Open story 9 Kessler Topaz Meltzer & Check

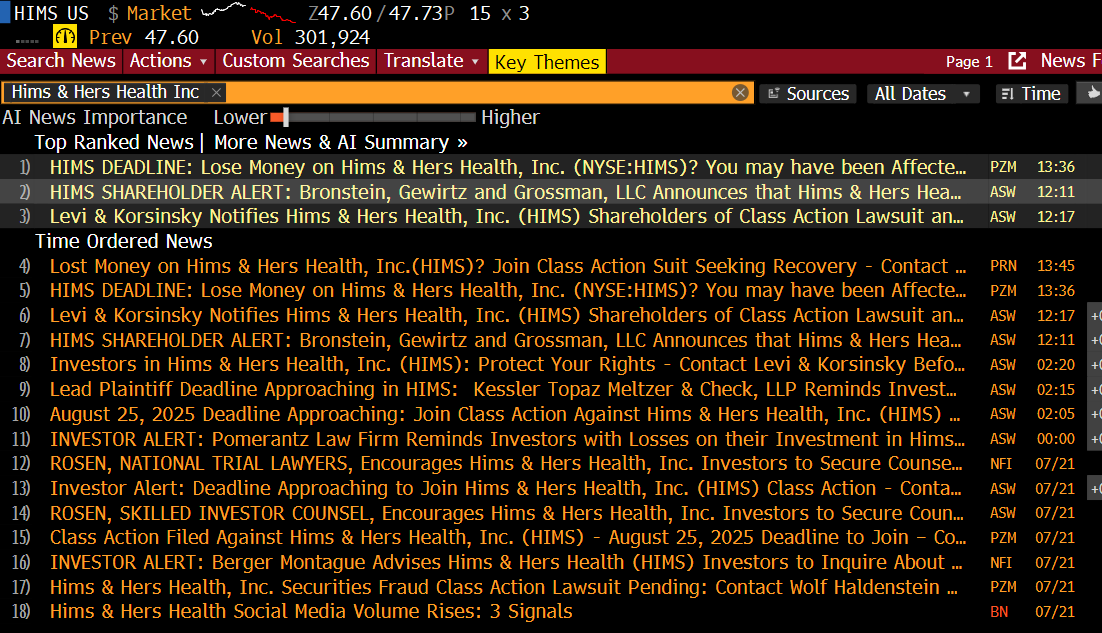tap(503, 389)
